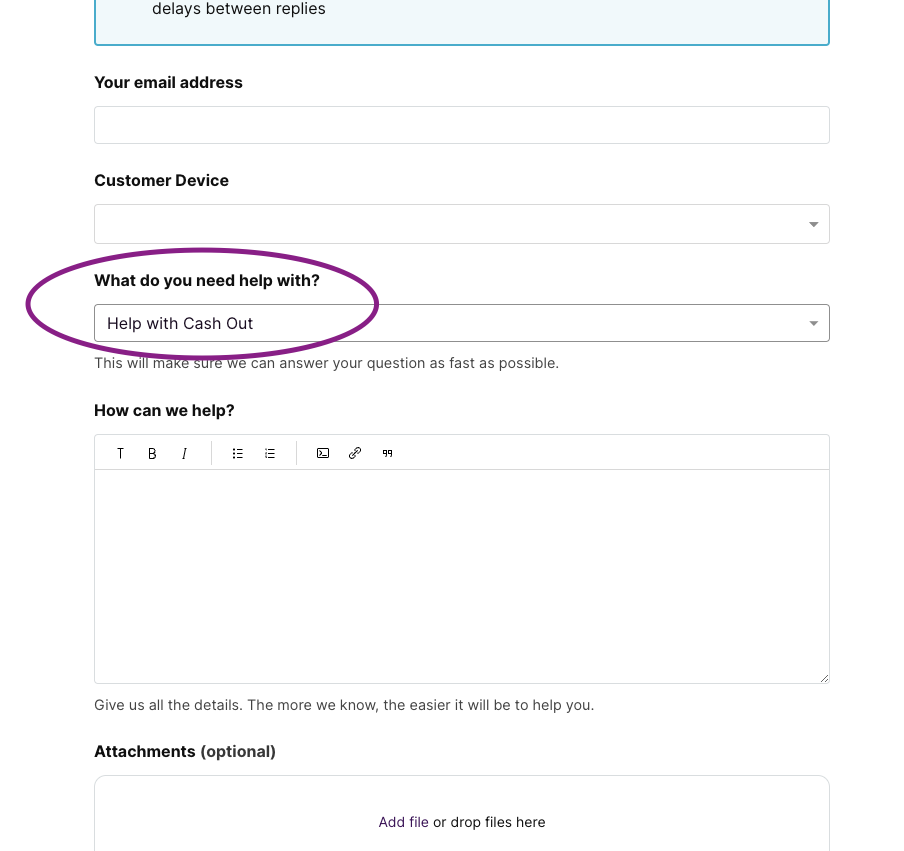Click the dropdown arrow beside Help with Cash Out
Image resolution: width=904 pixels, height=851 pixels.
813,323
